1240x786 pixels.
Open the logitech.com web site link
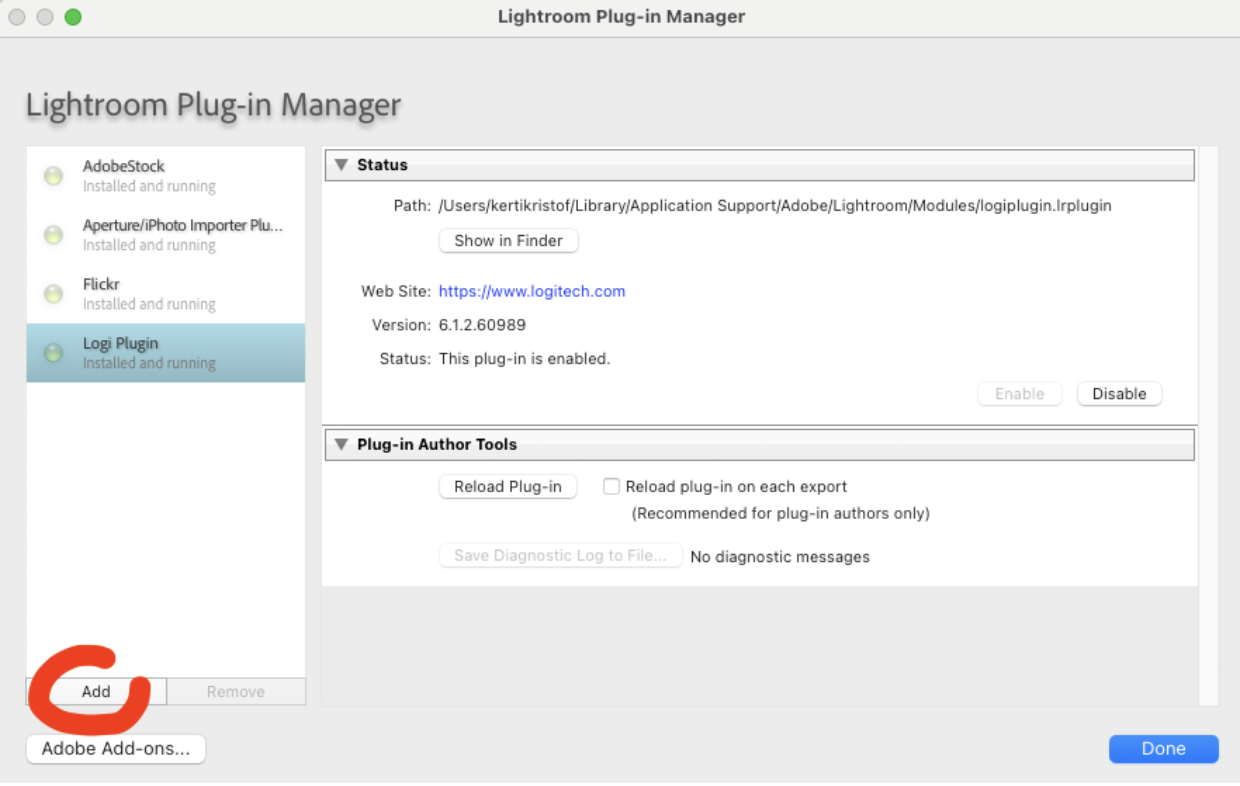point(532,292)
